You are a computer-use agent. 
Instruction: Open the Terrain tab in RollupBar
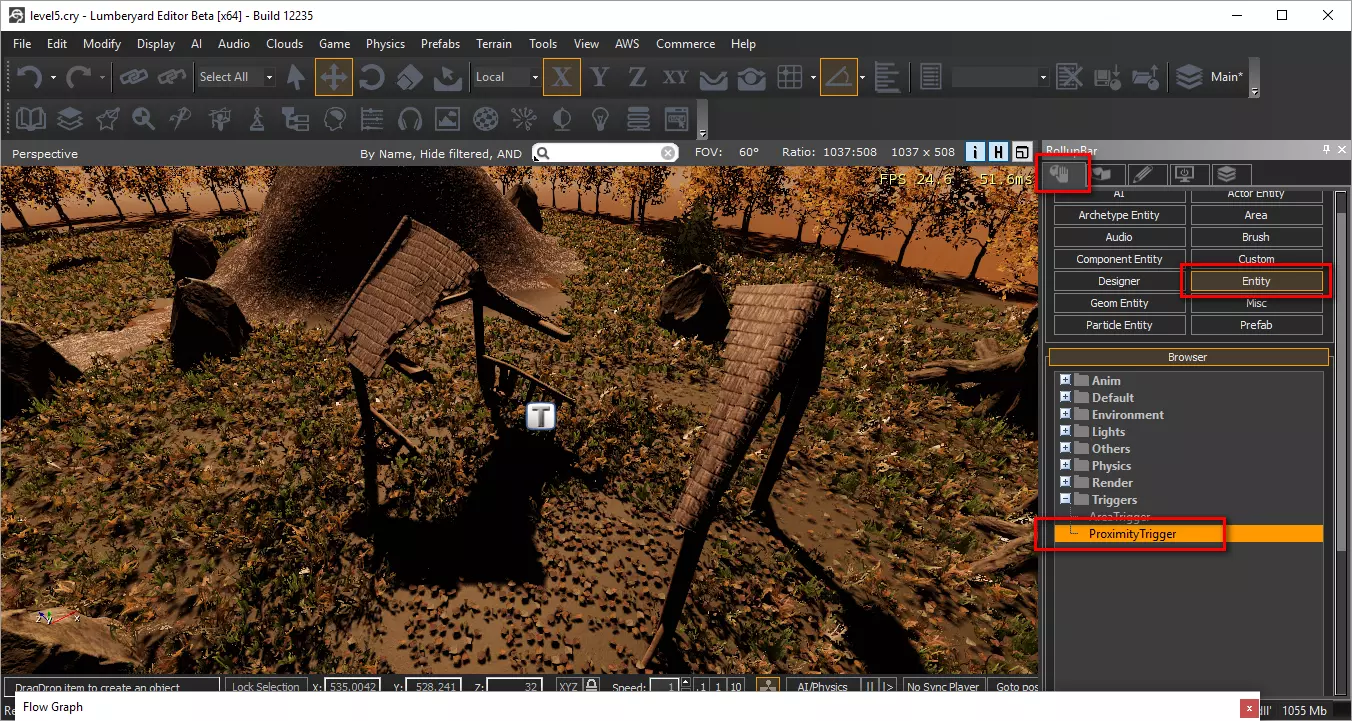[1105, 175]
